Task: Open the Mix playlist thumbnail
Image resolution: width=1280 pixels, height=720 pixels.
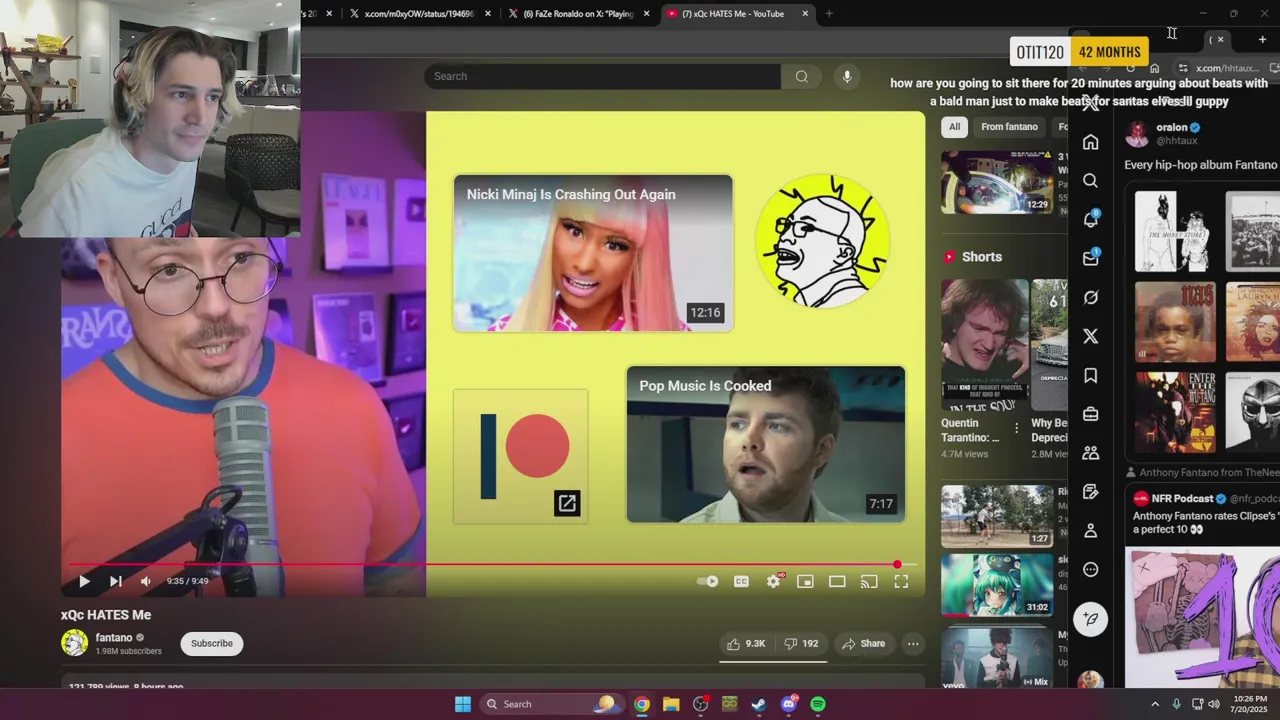Action: click(x=997, y=658)
